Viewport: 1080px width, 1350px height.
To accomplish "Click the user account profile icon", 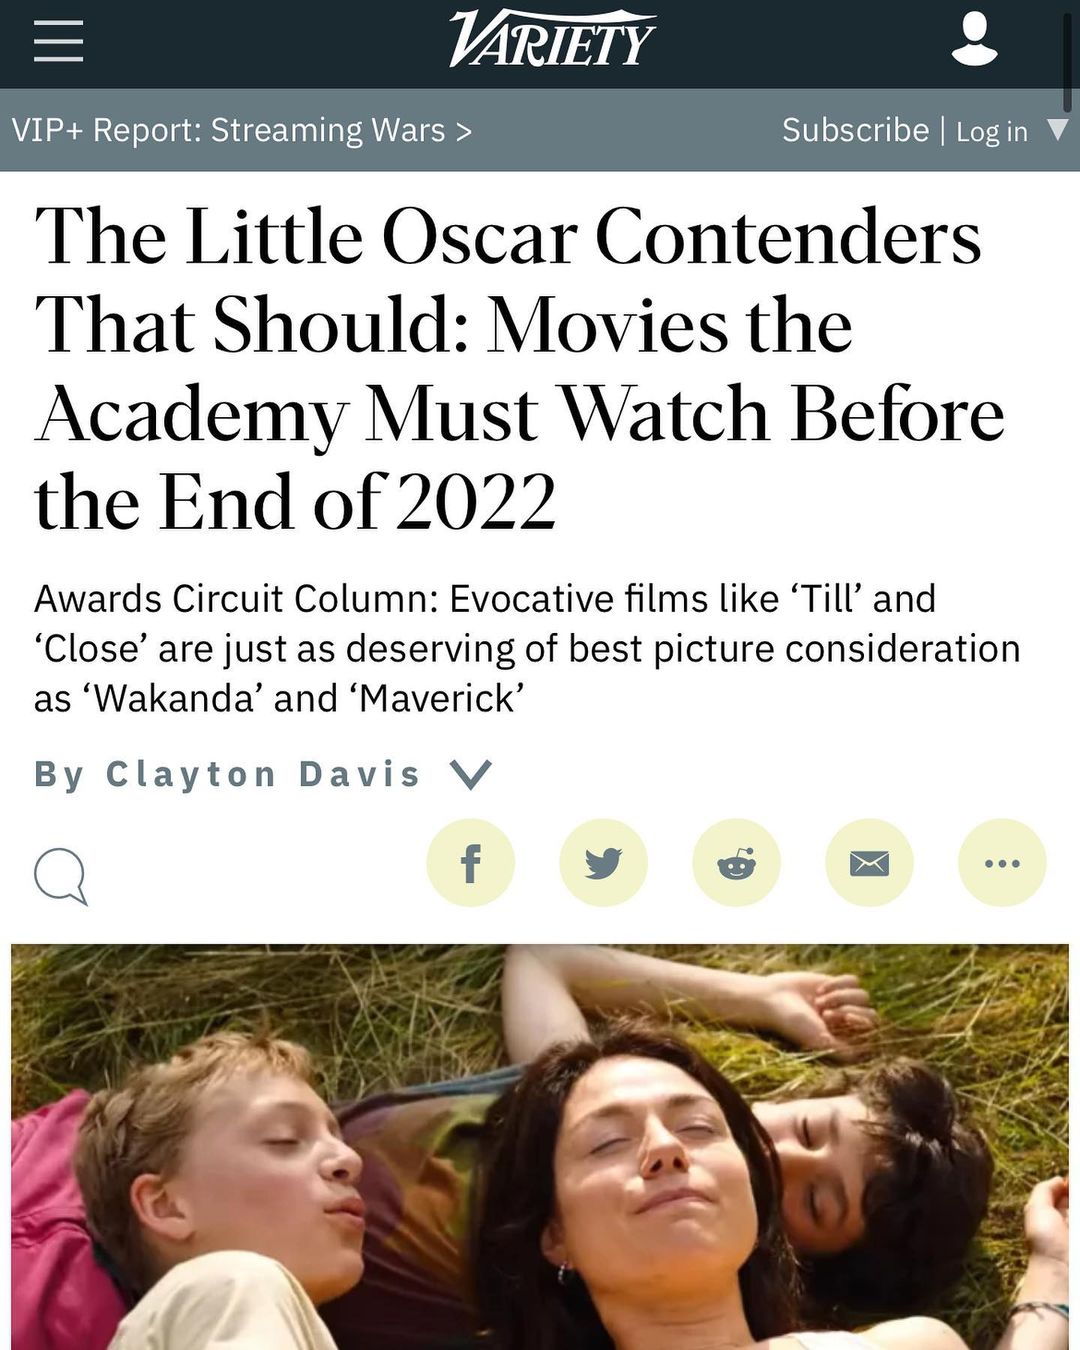I will (974, 39).
